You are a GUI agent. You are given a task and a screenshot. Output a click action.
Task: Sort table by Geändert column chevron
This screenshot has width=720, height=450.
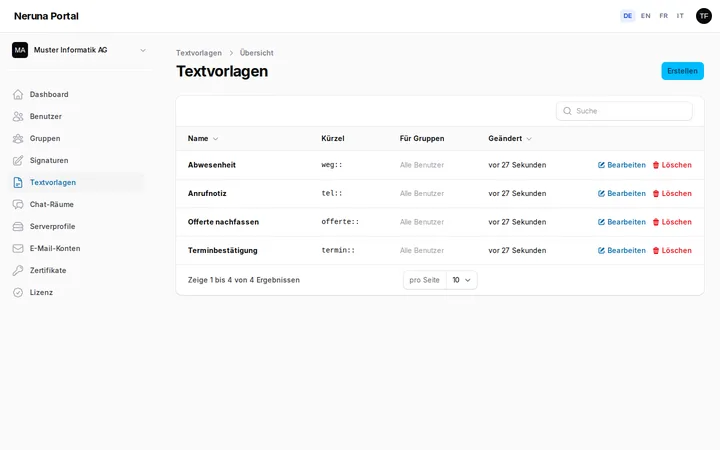529,139
